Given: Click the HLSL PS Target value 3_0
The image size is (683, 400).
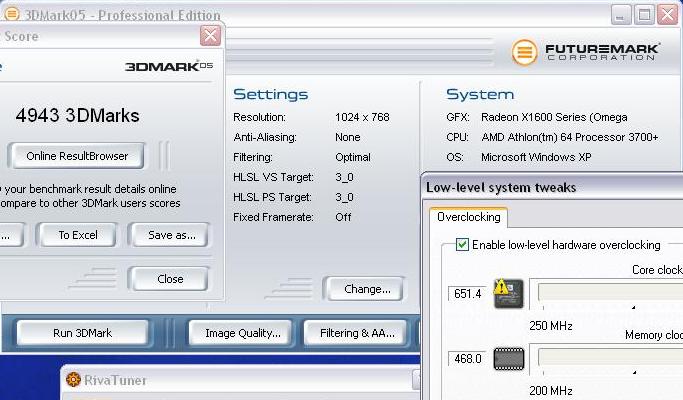Looking at the screenshot, I should pyautogui.click(x=344, y=197).
